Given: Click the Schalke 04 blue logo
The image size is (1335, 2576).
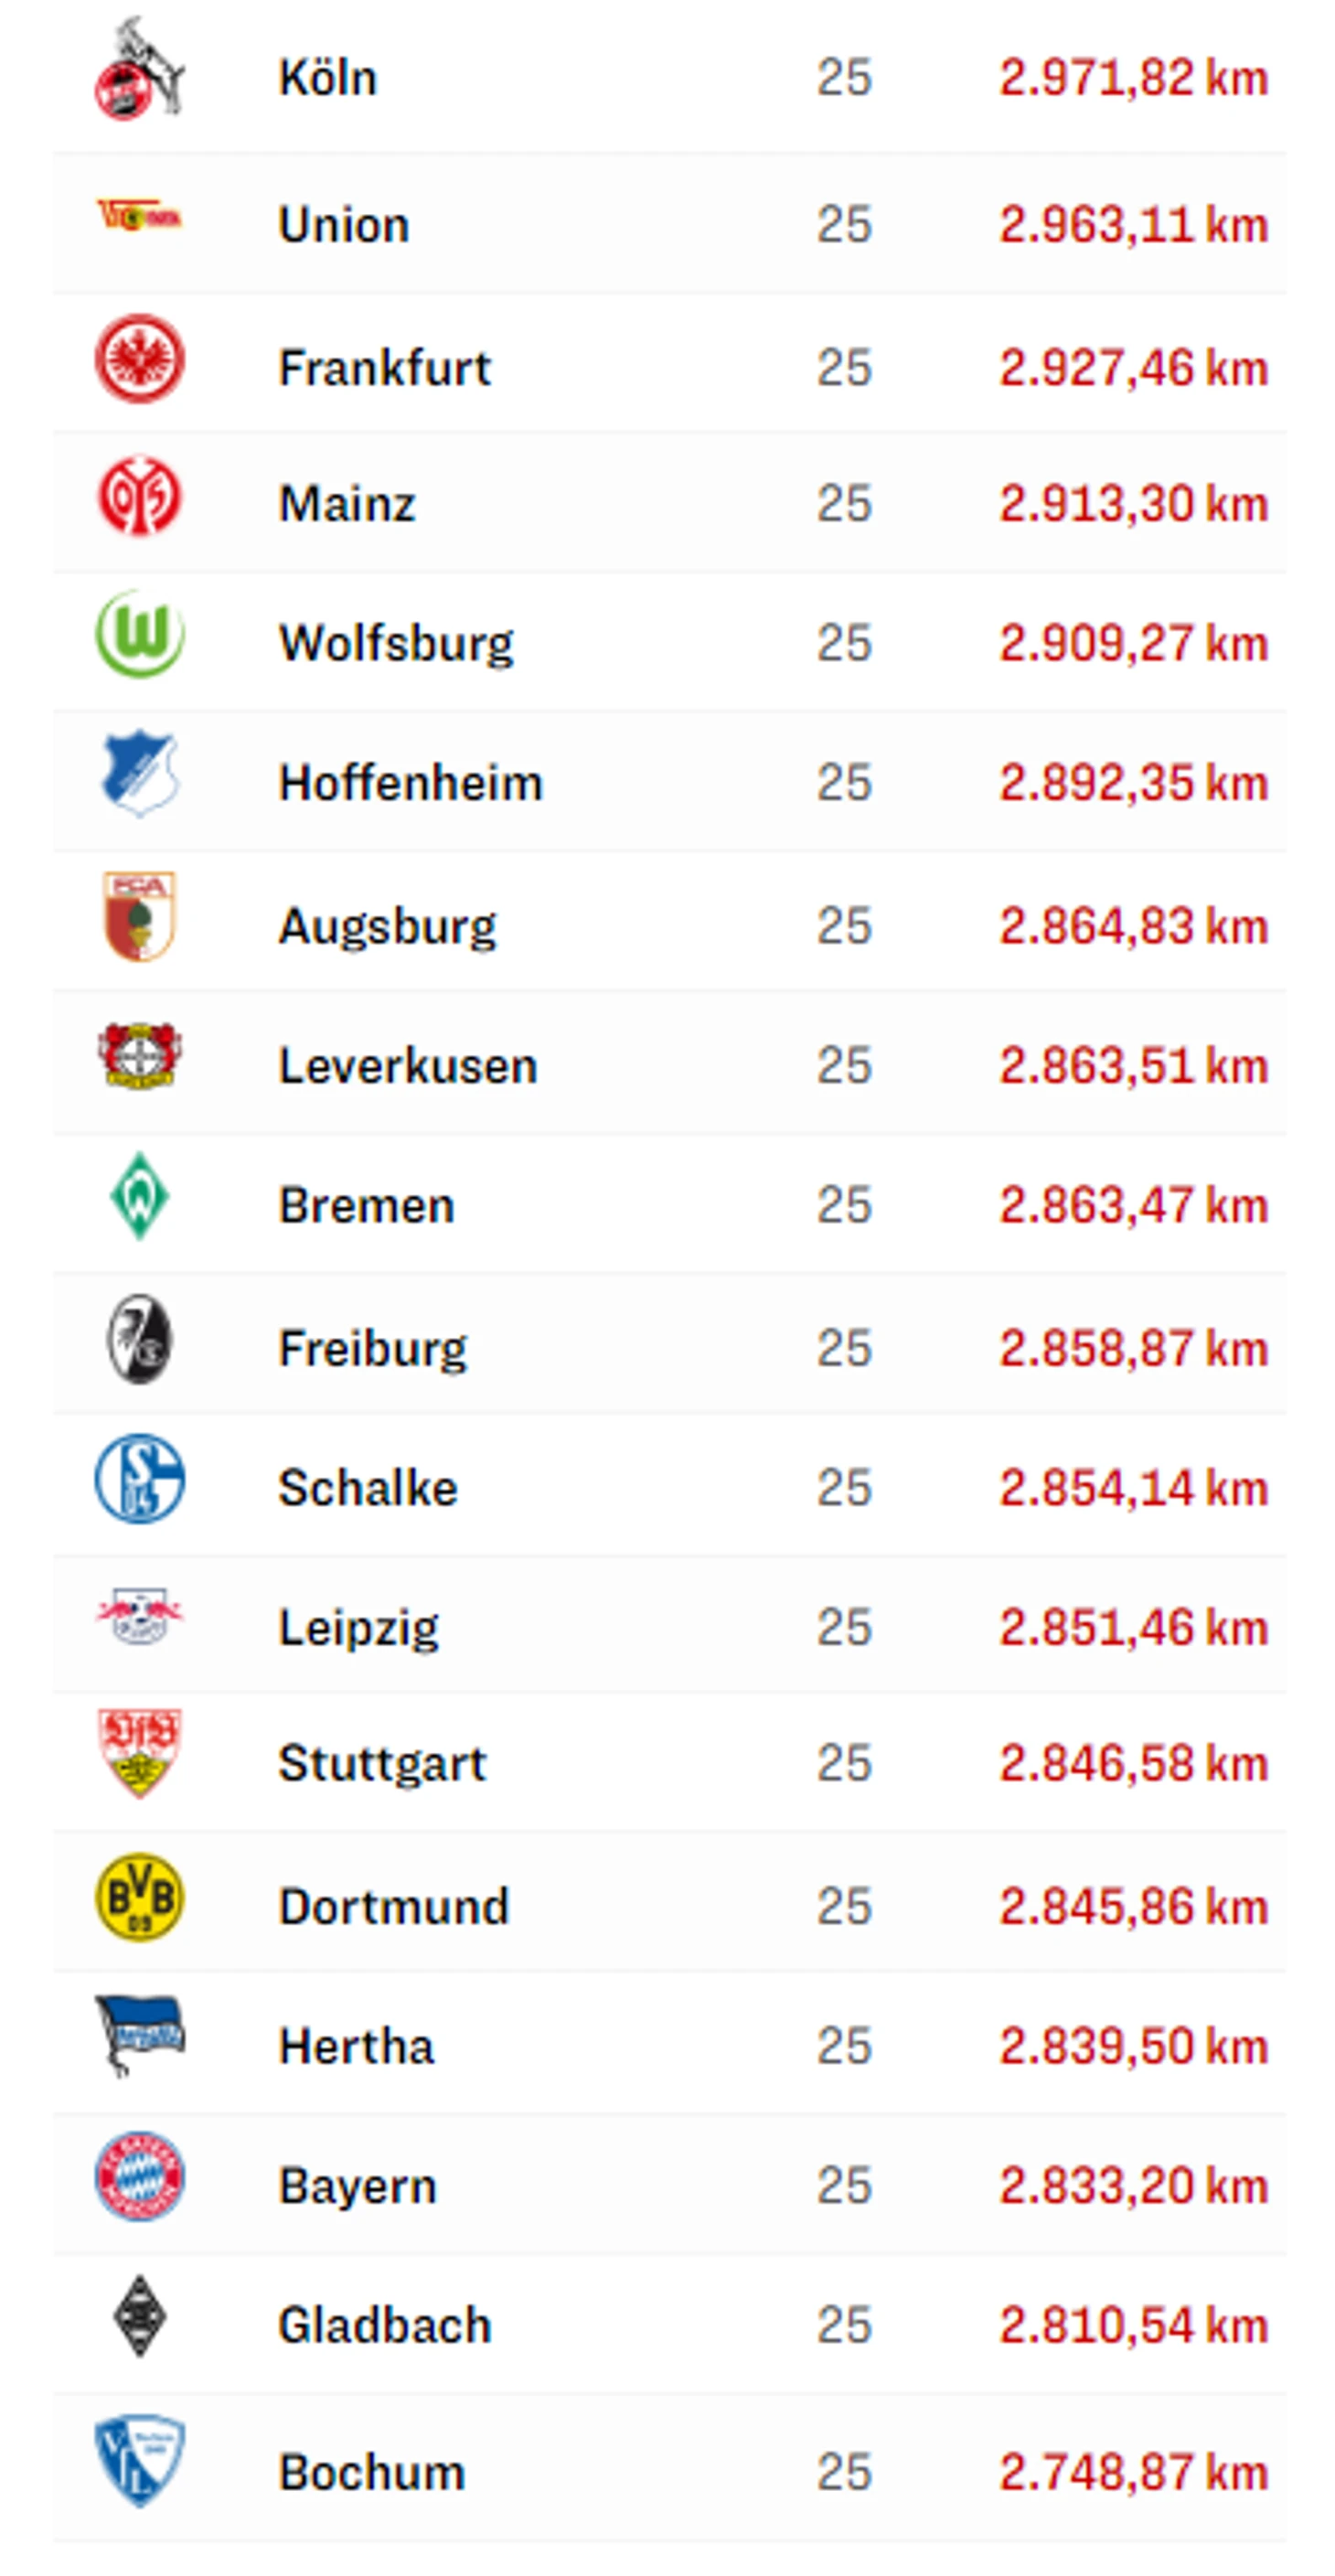Looking at the screenshot, I should (139, 1479).
